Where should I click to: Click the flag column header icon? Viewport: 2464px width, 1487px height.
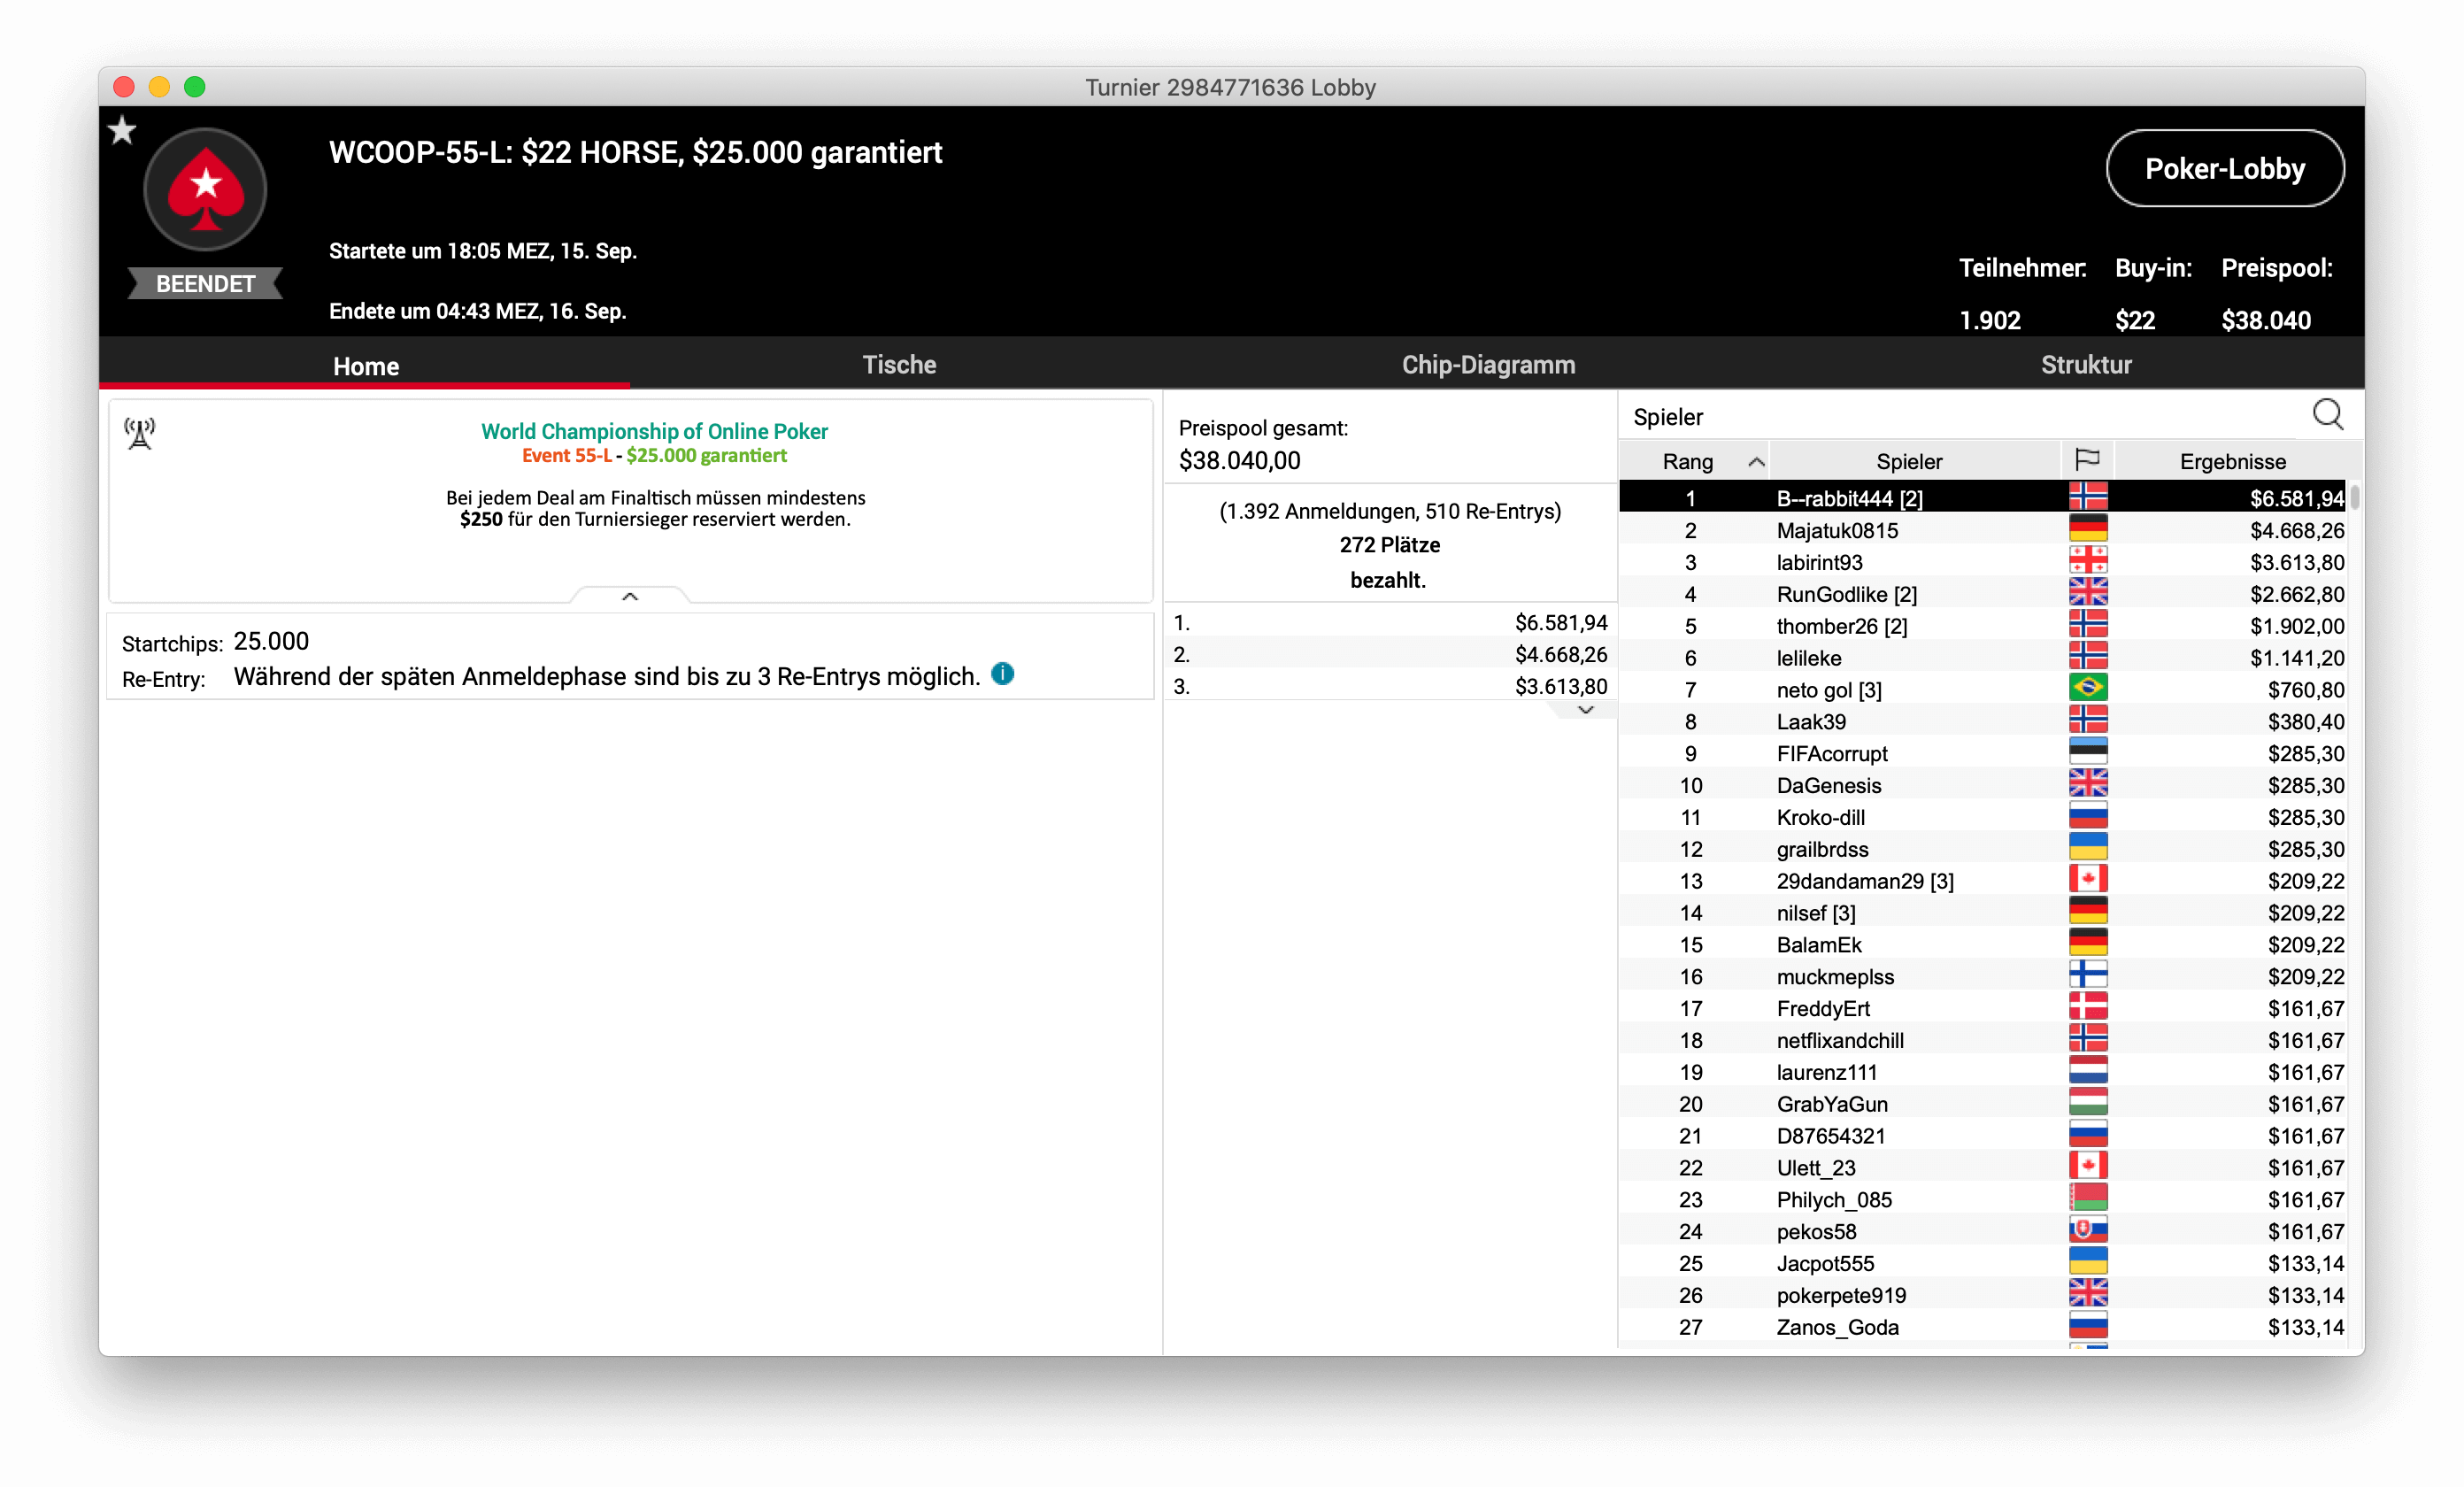tap(2087, 460)
